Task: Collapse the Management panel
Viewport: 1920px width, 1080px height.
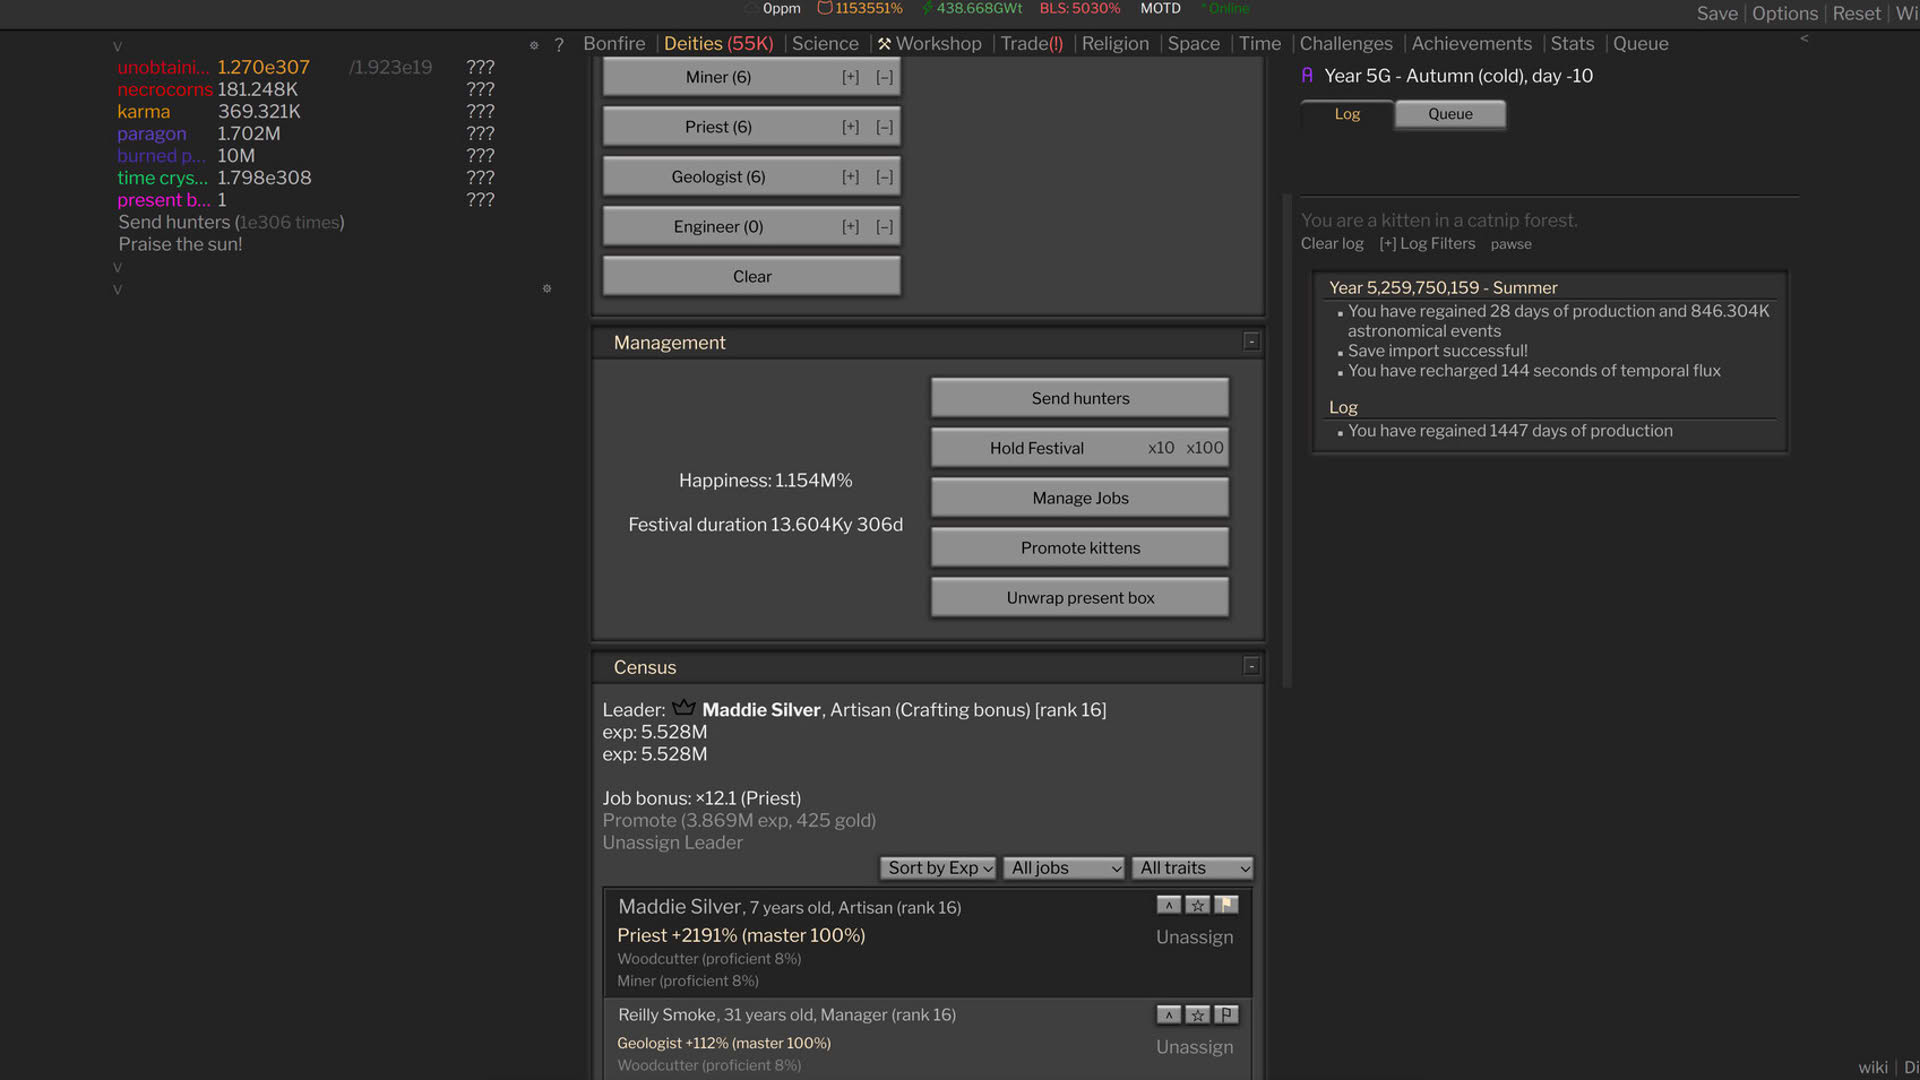Action: tap(1251, 342)
